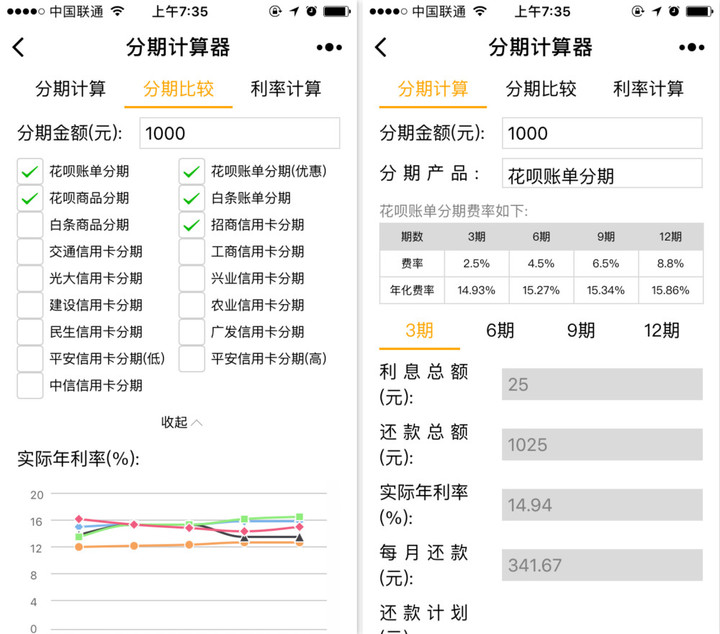
Task: Select 分期比较 tab in left screen
Action: pos(179,89)
